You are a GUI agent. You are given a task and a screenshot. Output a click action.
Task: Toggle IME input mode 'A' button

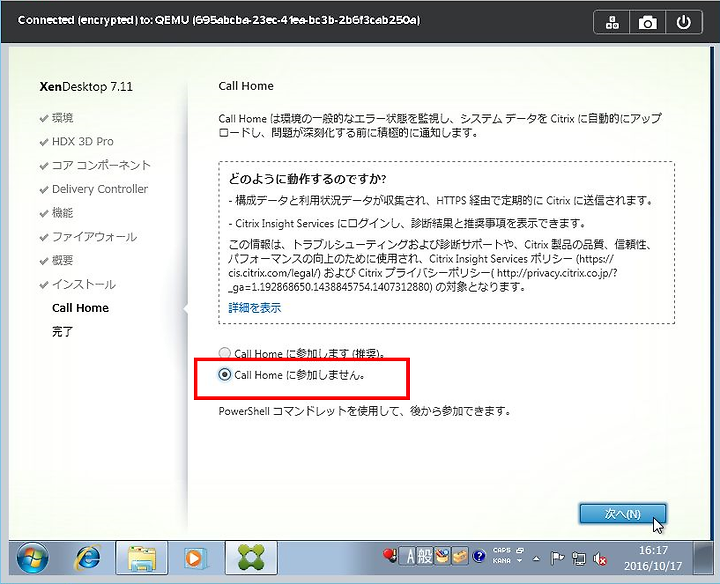pos(410,556)
